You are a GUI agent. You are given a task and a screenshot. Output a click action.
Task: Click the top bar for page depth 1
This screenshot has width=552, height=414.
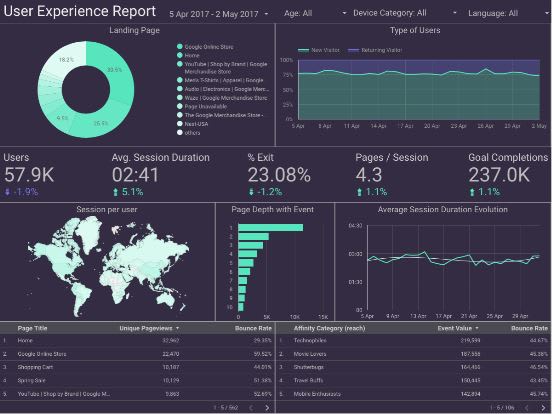coord(270,227)
